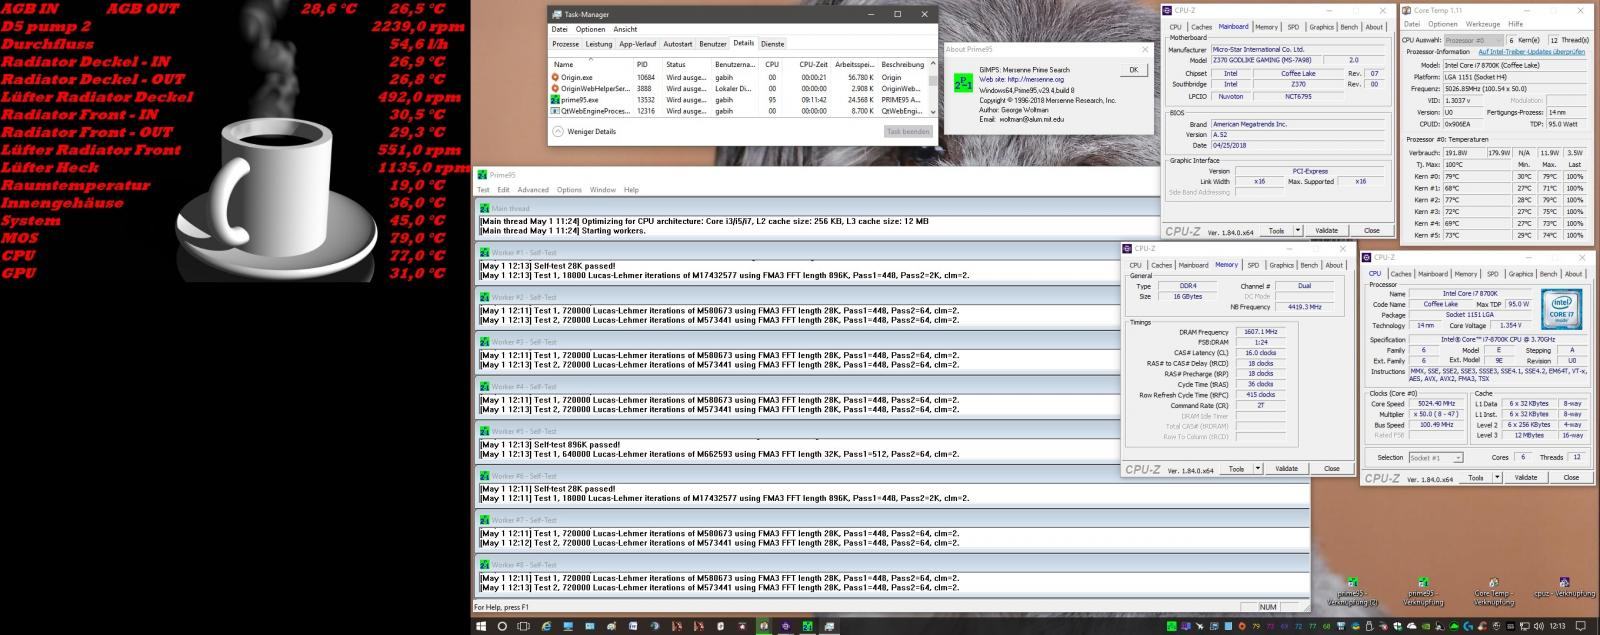This screenshot has width=1600, height=635.
Task: Sort Task-Manager by PID column header
Action: 650,64
